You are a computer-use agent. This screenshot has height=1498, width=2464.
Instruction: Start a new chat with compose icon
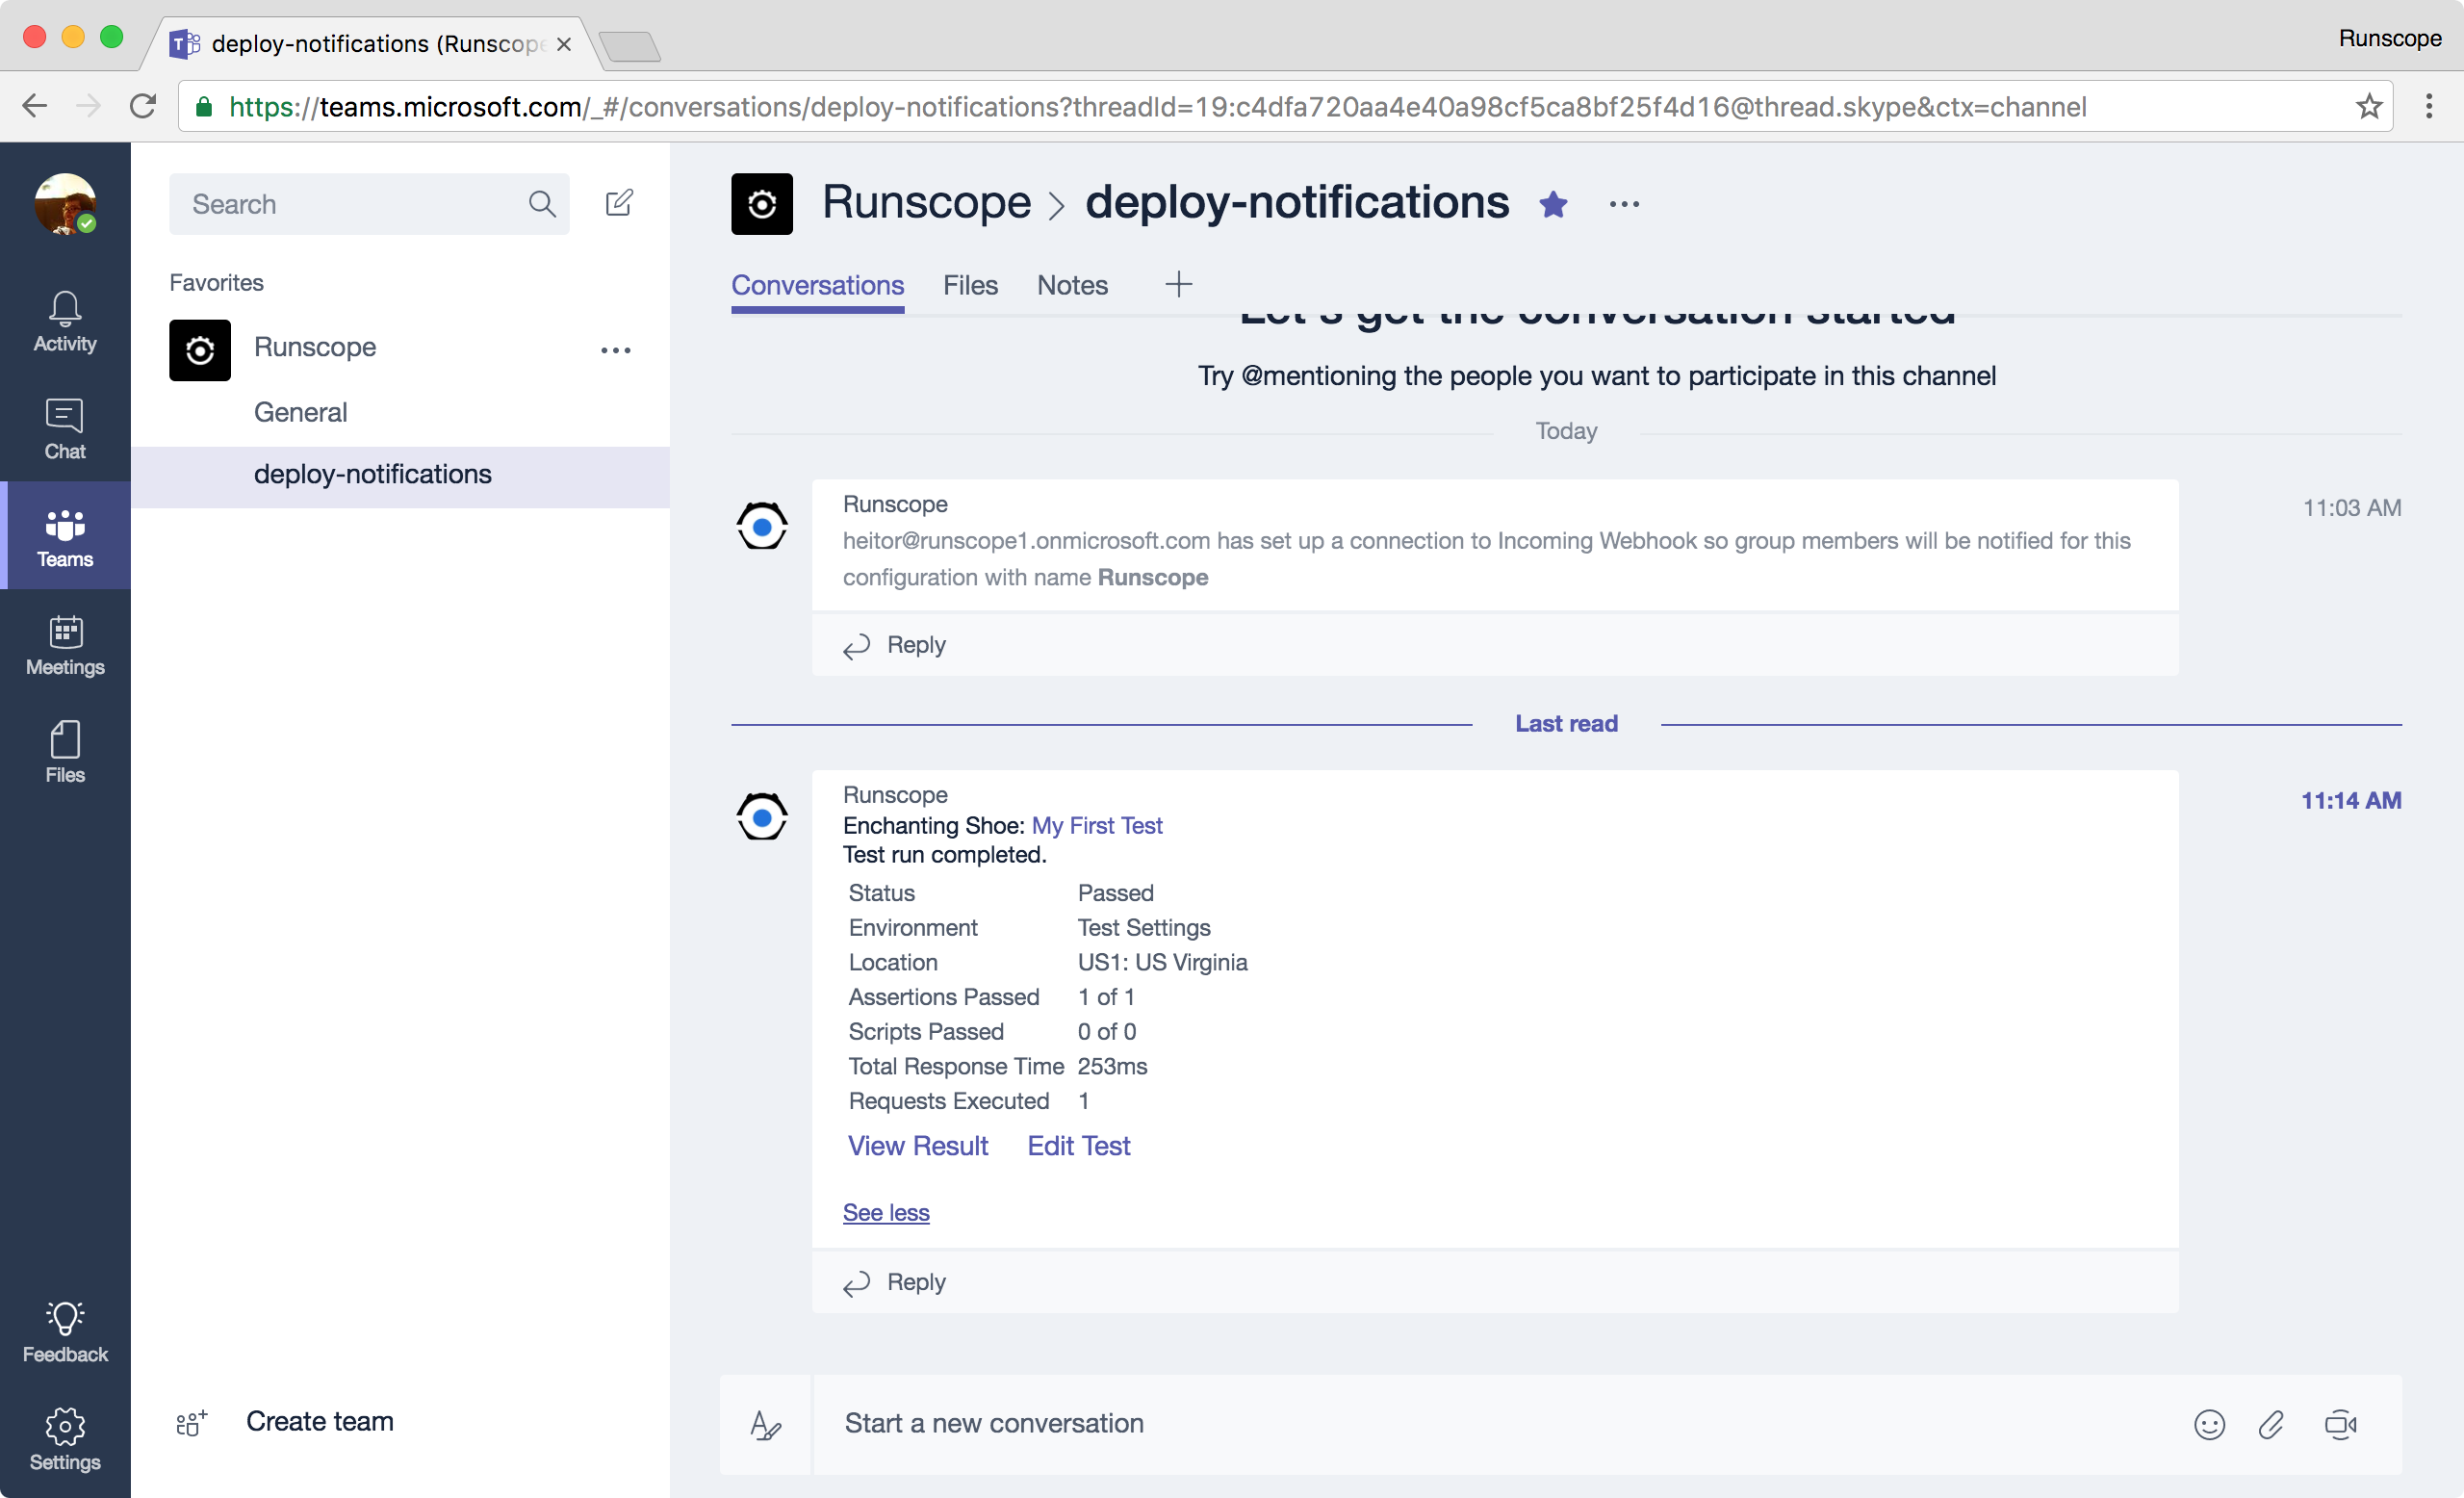coord(619,203)
